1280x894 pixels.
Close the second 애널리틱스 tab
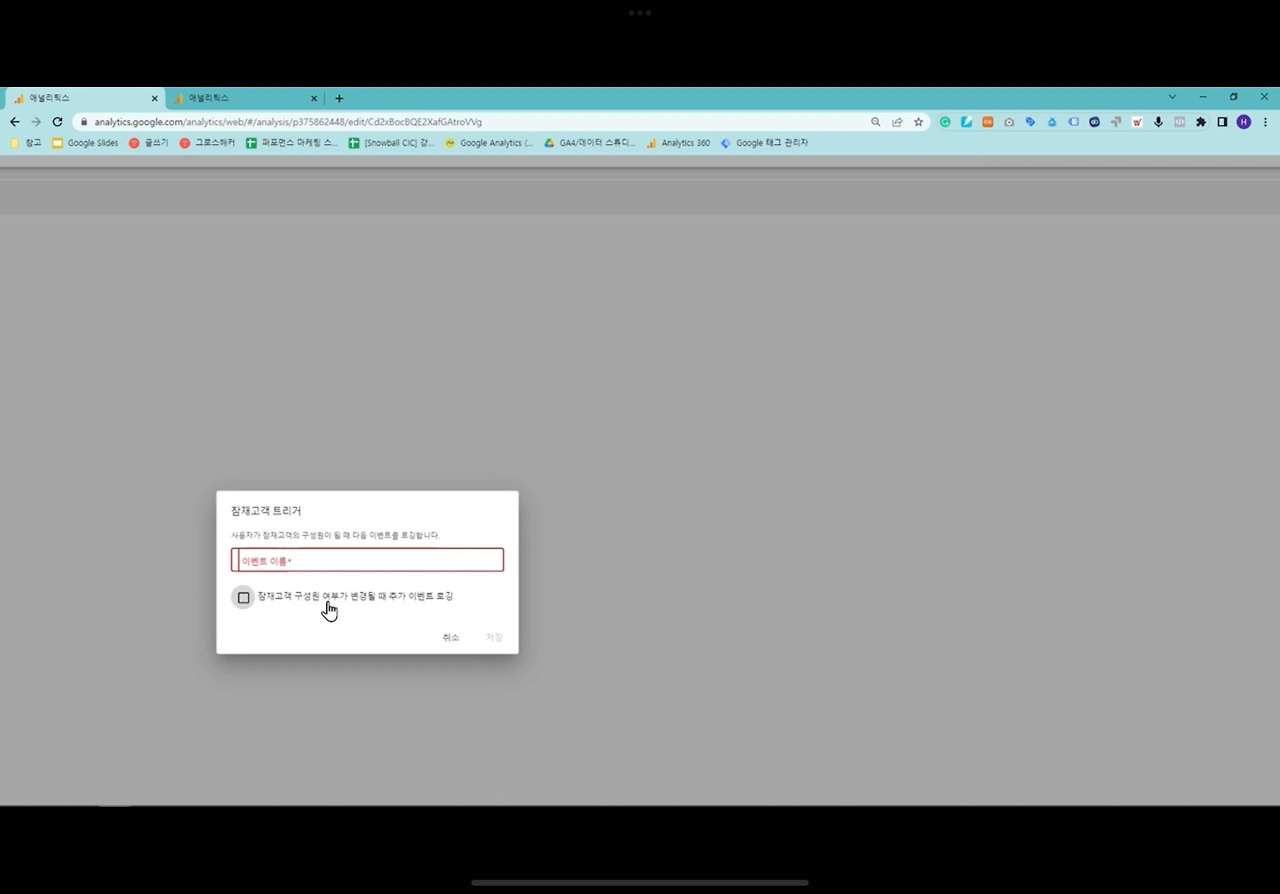[314, 98]
